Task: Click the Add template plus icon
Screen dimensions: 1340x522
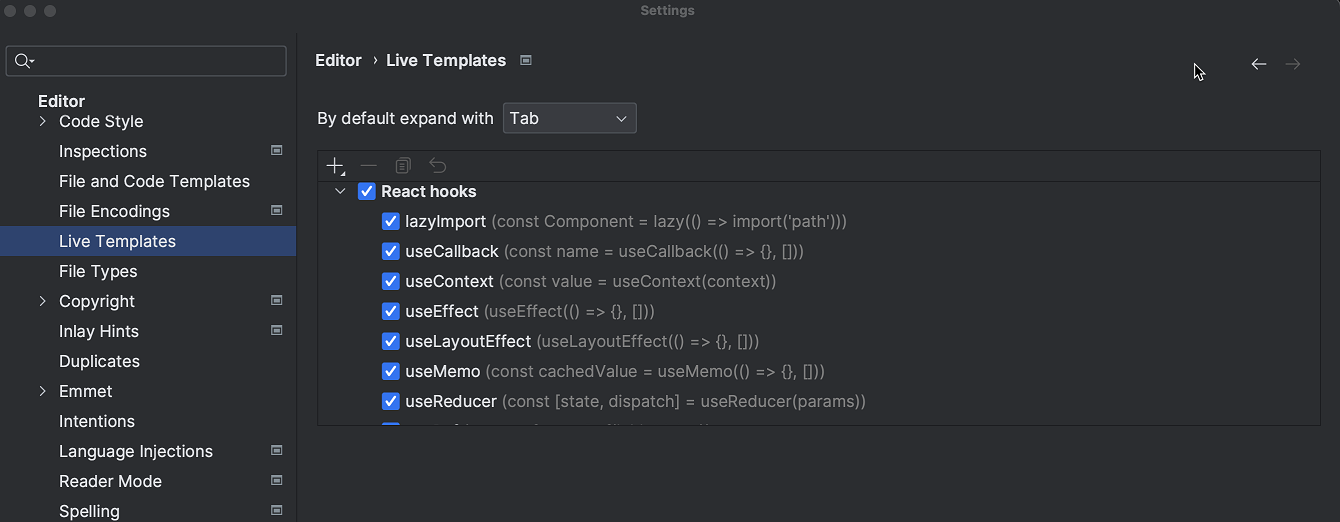Action: pos(335,166)
